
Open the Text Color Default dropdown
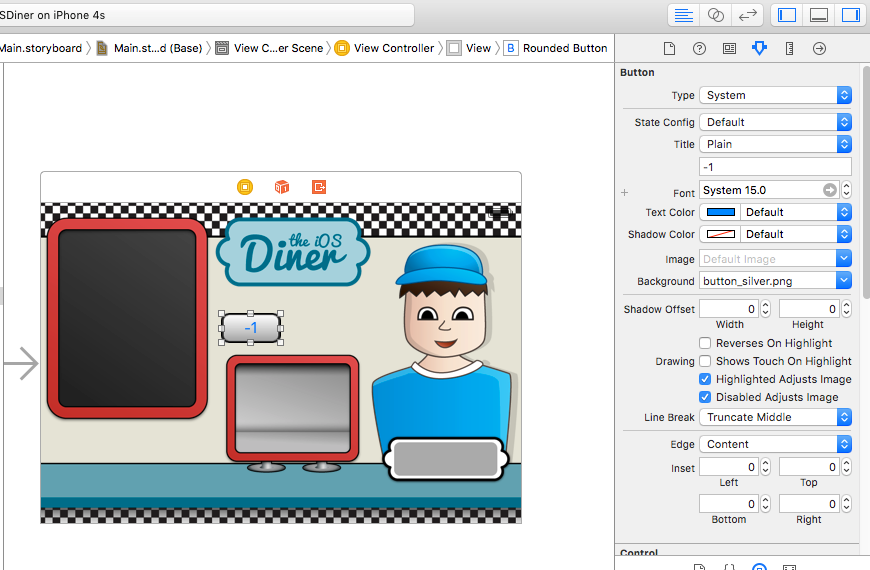click(796, 212)
